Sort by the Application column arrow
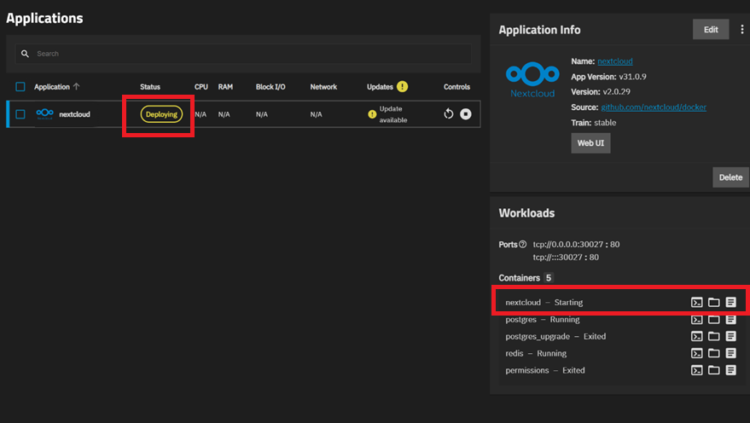The image size is (750, 423). [77, 87]
